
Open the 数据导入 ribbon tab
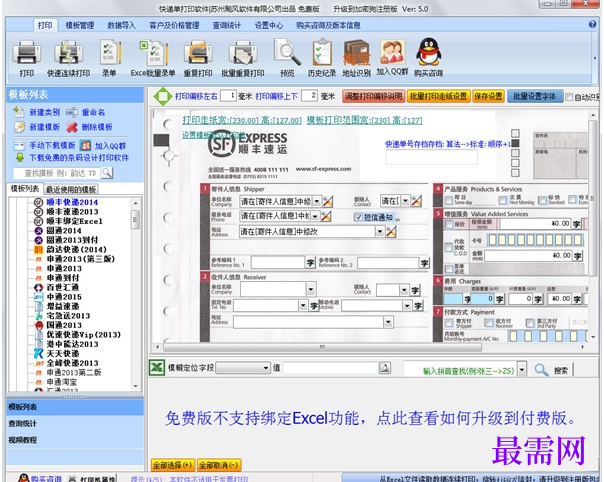pyautogui.click(x=121, y=25)
